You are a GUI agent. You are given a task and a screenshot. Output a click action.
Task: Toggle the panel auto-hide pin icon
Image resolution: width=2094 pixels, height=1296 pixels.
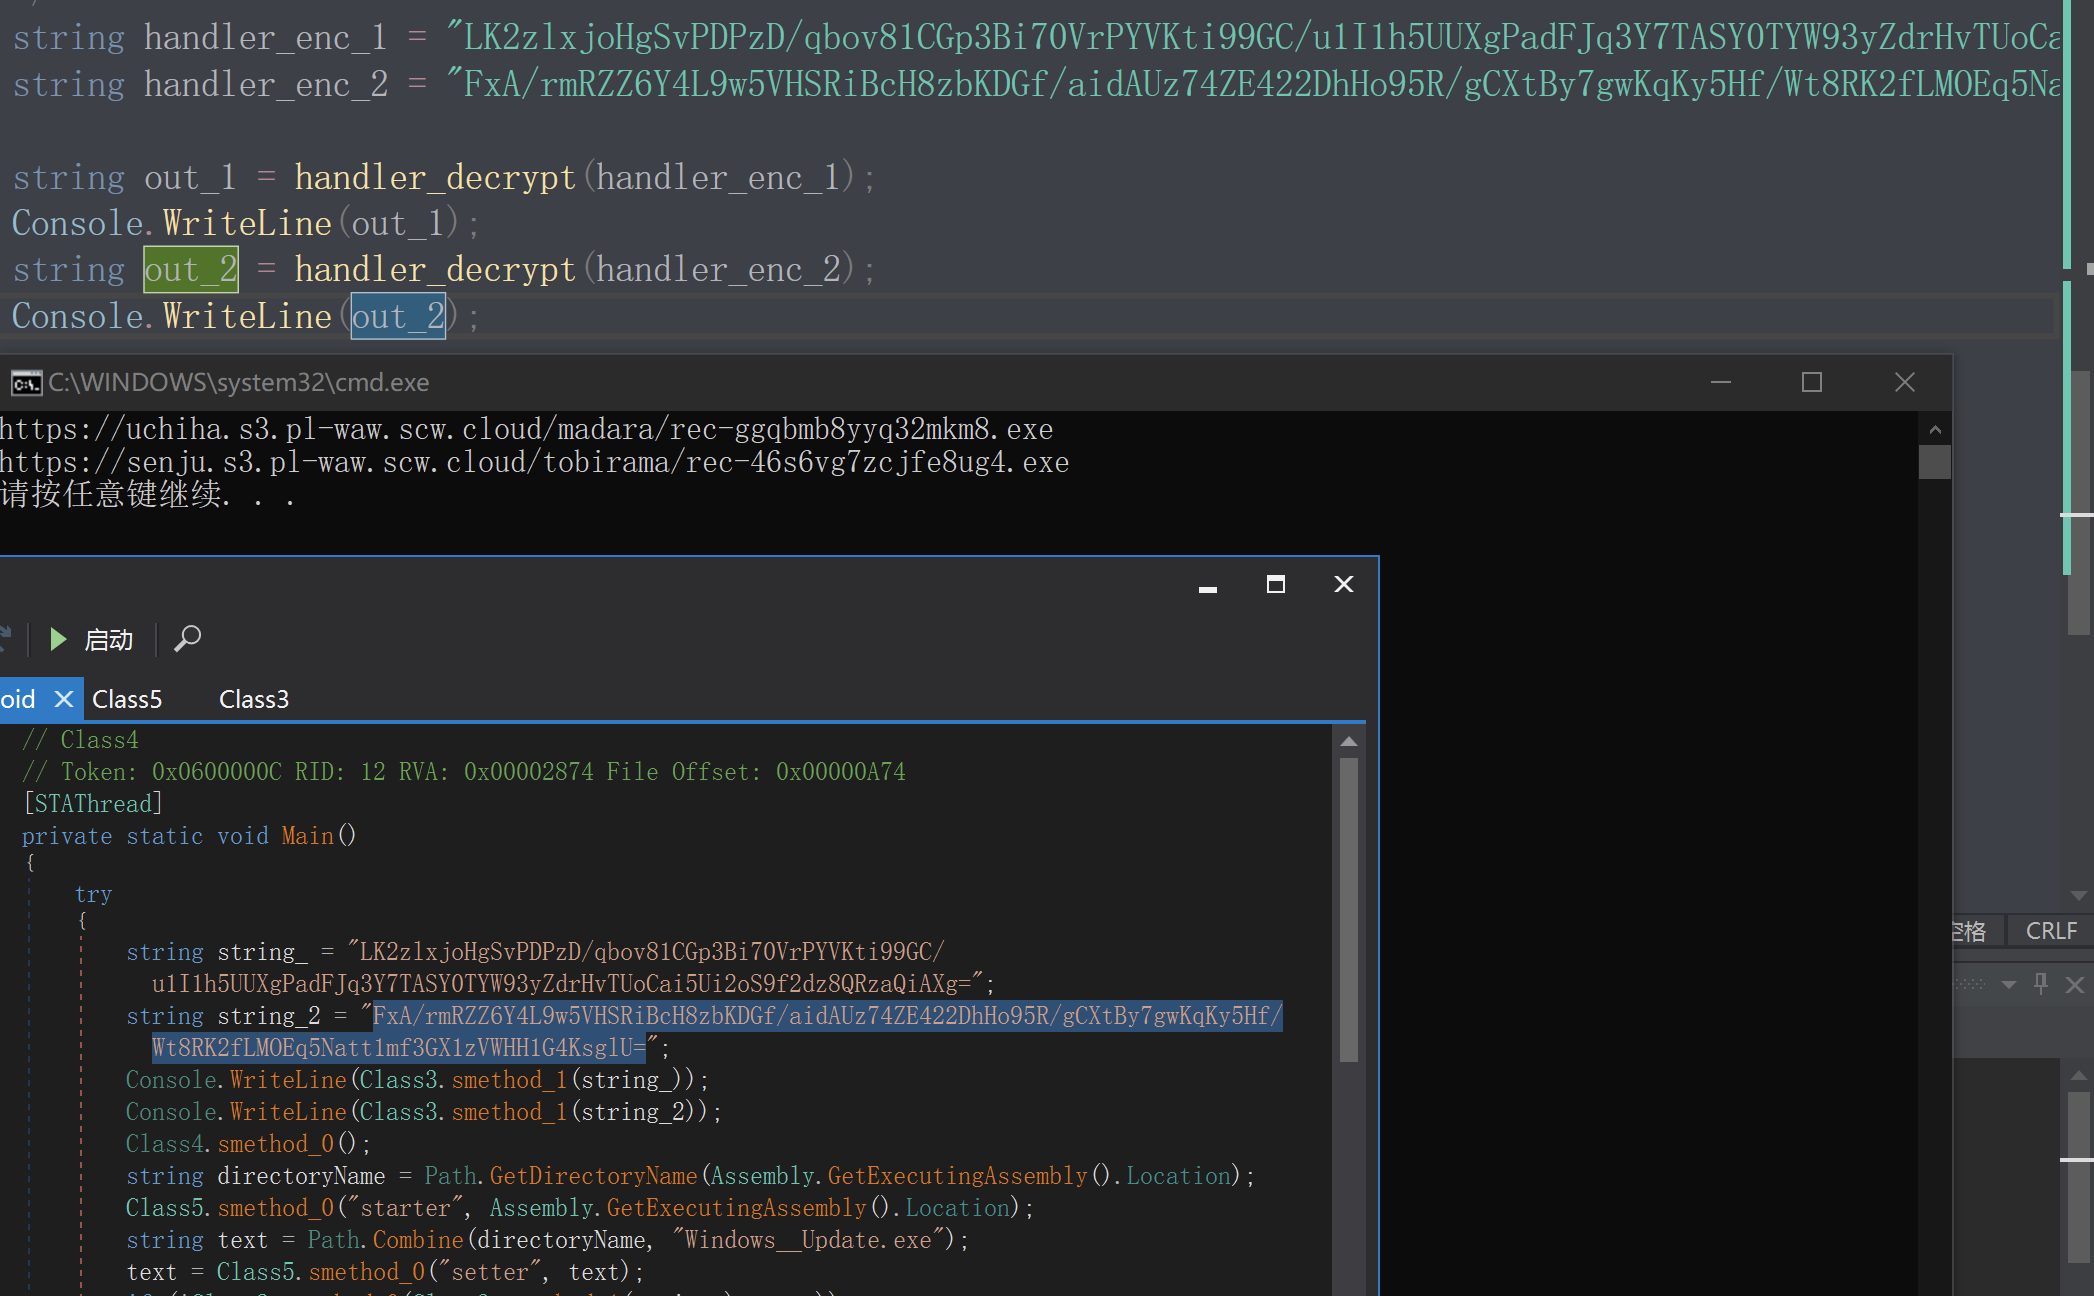tap(2041, 984)
